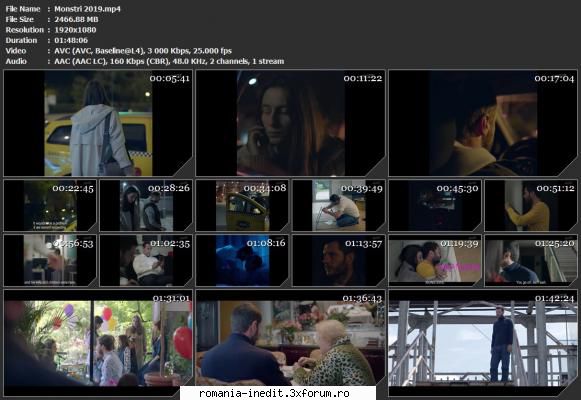Select the frame at 00:34:08
The height and width of the screenshot is (400, 581).
(x=242, y=206)
